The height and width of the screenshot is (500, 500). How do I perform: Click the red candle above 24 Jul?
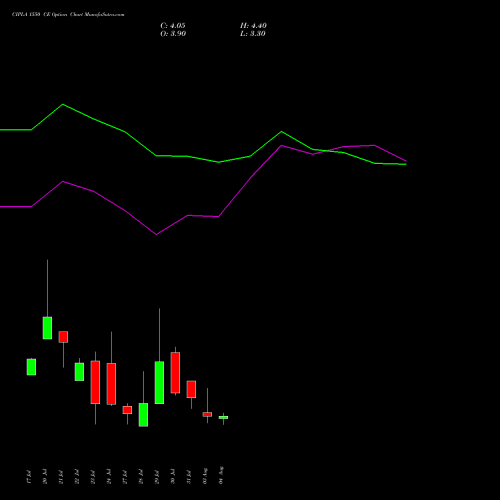coord(111,384)
